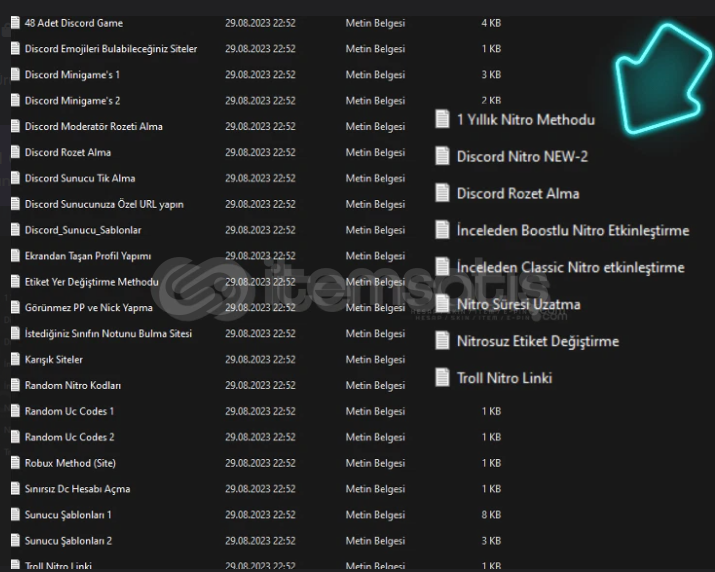Select İnceleden Boostlu Nitro Etkinleştirme label
715x572 pixels.
(x=573, y=230)
